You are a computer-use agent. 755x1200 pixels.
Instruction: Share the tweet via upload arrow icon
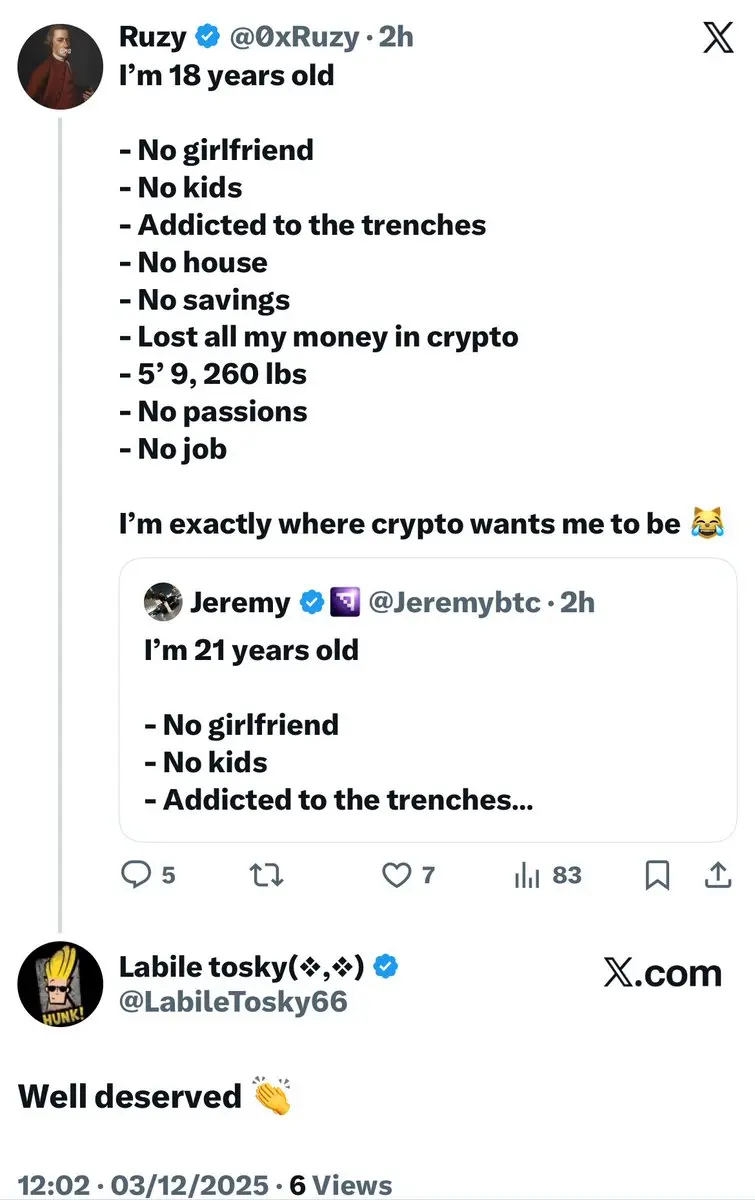[718, 875]
